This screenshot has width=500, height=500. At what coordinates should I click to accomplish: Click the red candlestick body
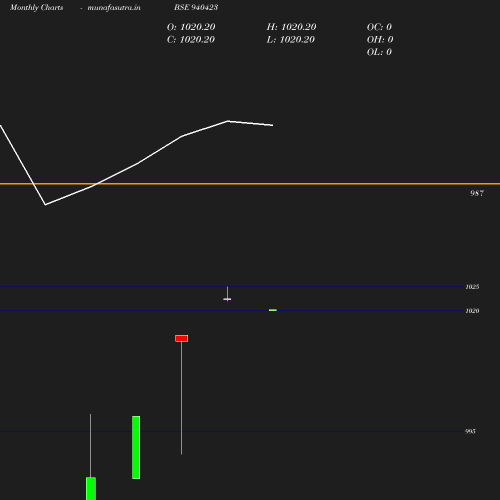tap(182, 338)
